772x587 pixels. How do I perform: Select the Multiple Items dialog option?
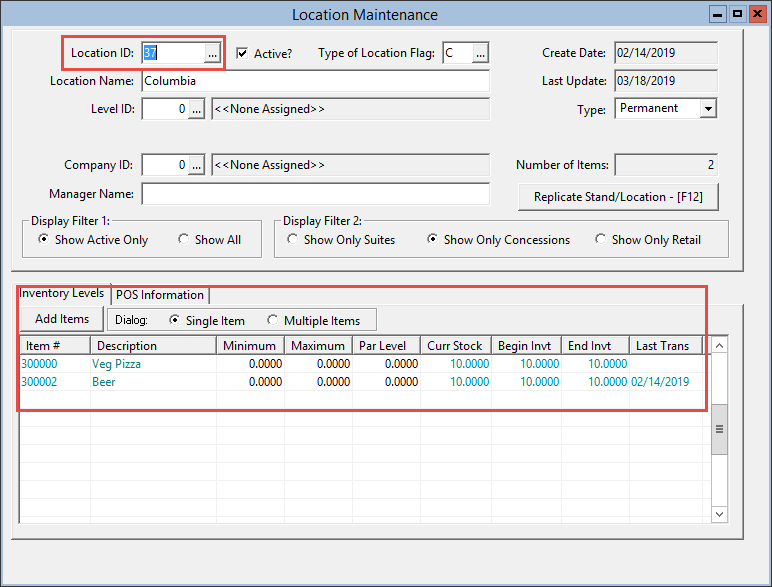point(274,320)
